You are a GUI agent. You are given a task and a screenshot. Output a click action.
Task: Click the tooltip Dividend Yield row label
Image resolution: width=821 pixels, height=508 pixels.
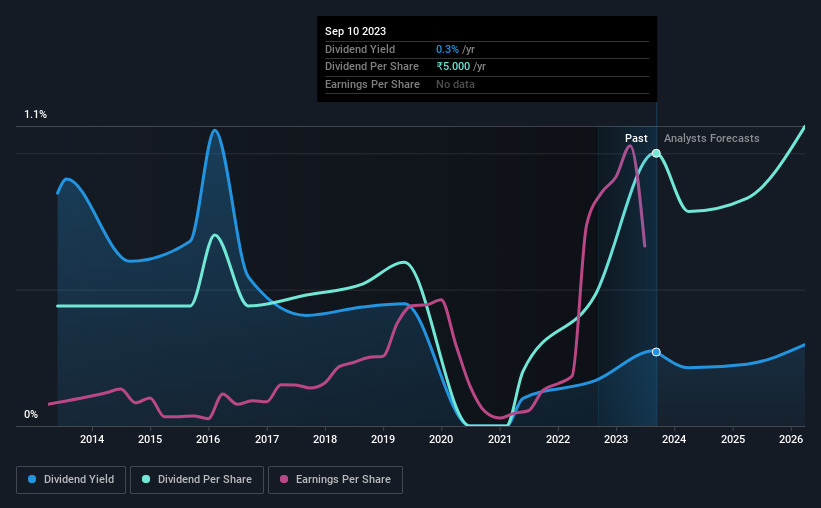(x=360, y=49)
